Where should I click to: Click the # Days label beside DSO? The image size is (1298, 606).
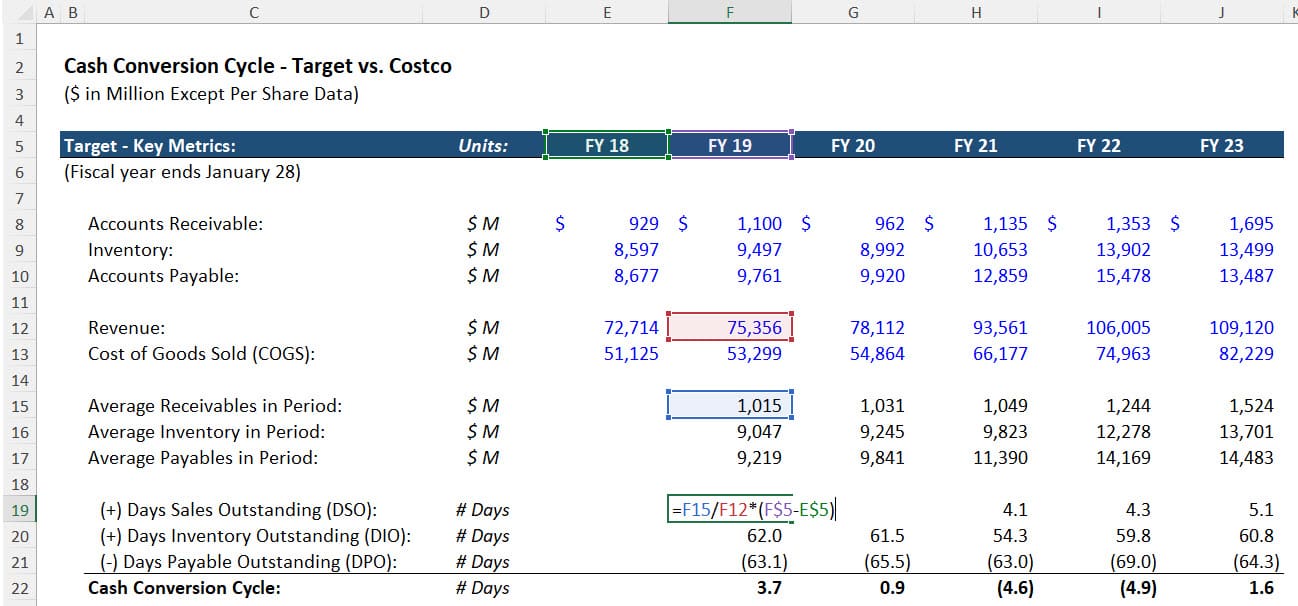click(484, 510)
